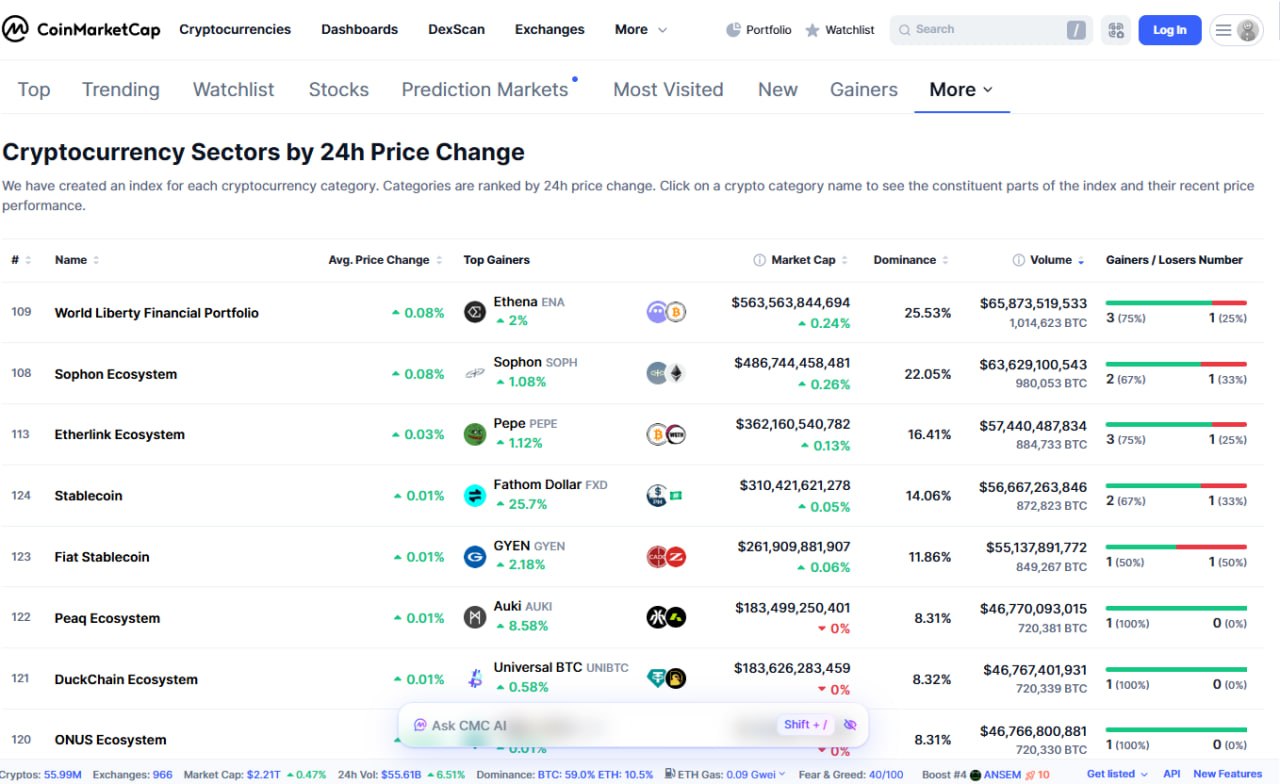The image size is (1280, 784).
Task: Click the info icon beside Volume
Action: (1019, 260)
